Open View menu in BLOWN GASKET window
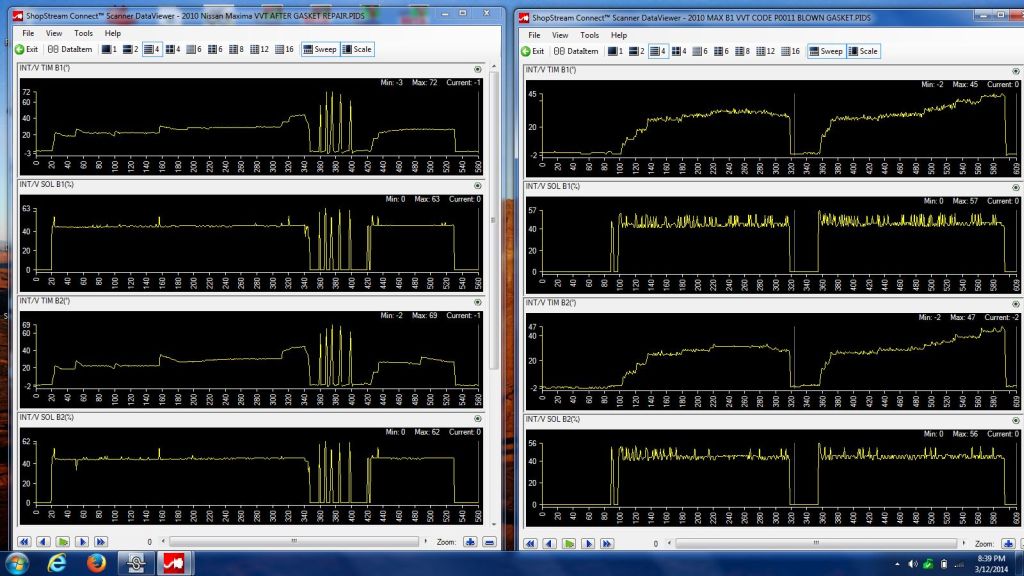Image resolution: width=1024 pixels, height=576 pixels. pos(560,35)
